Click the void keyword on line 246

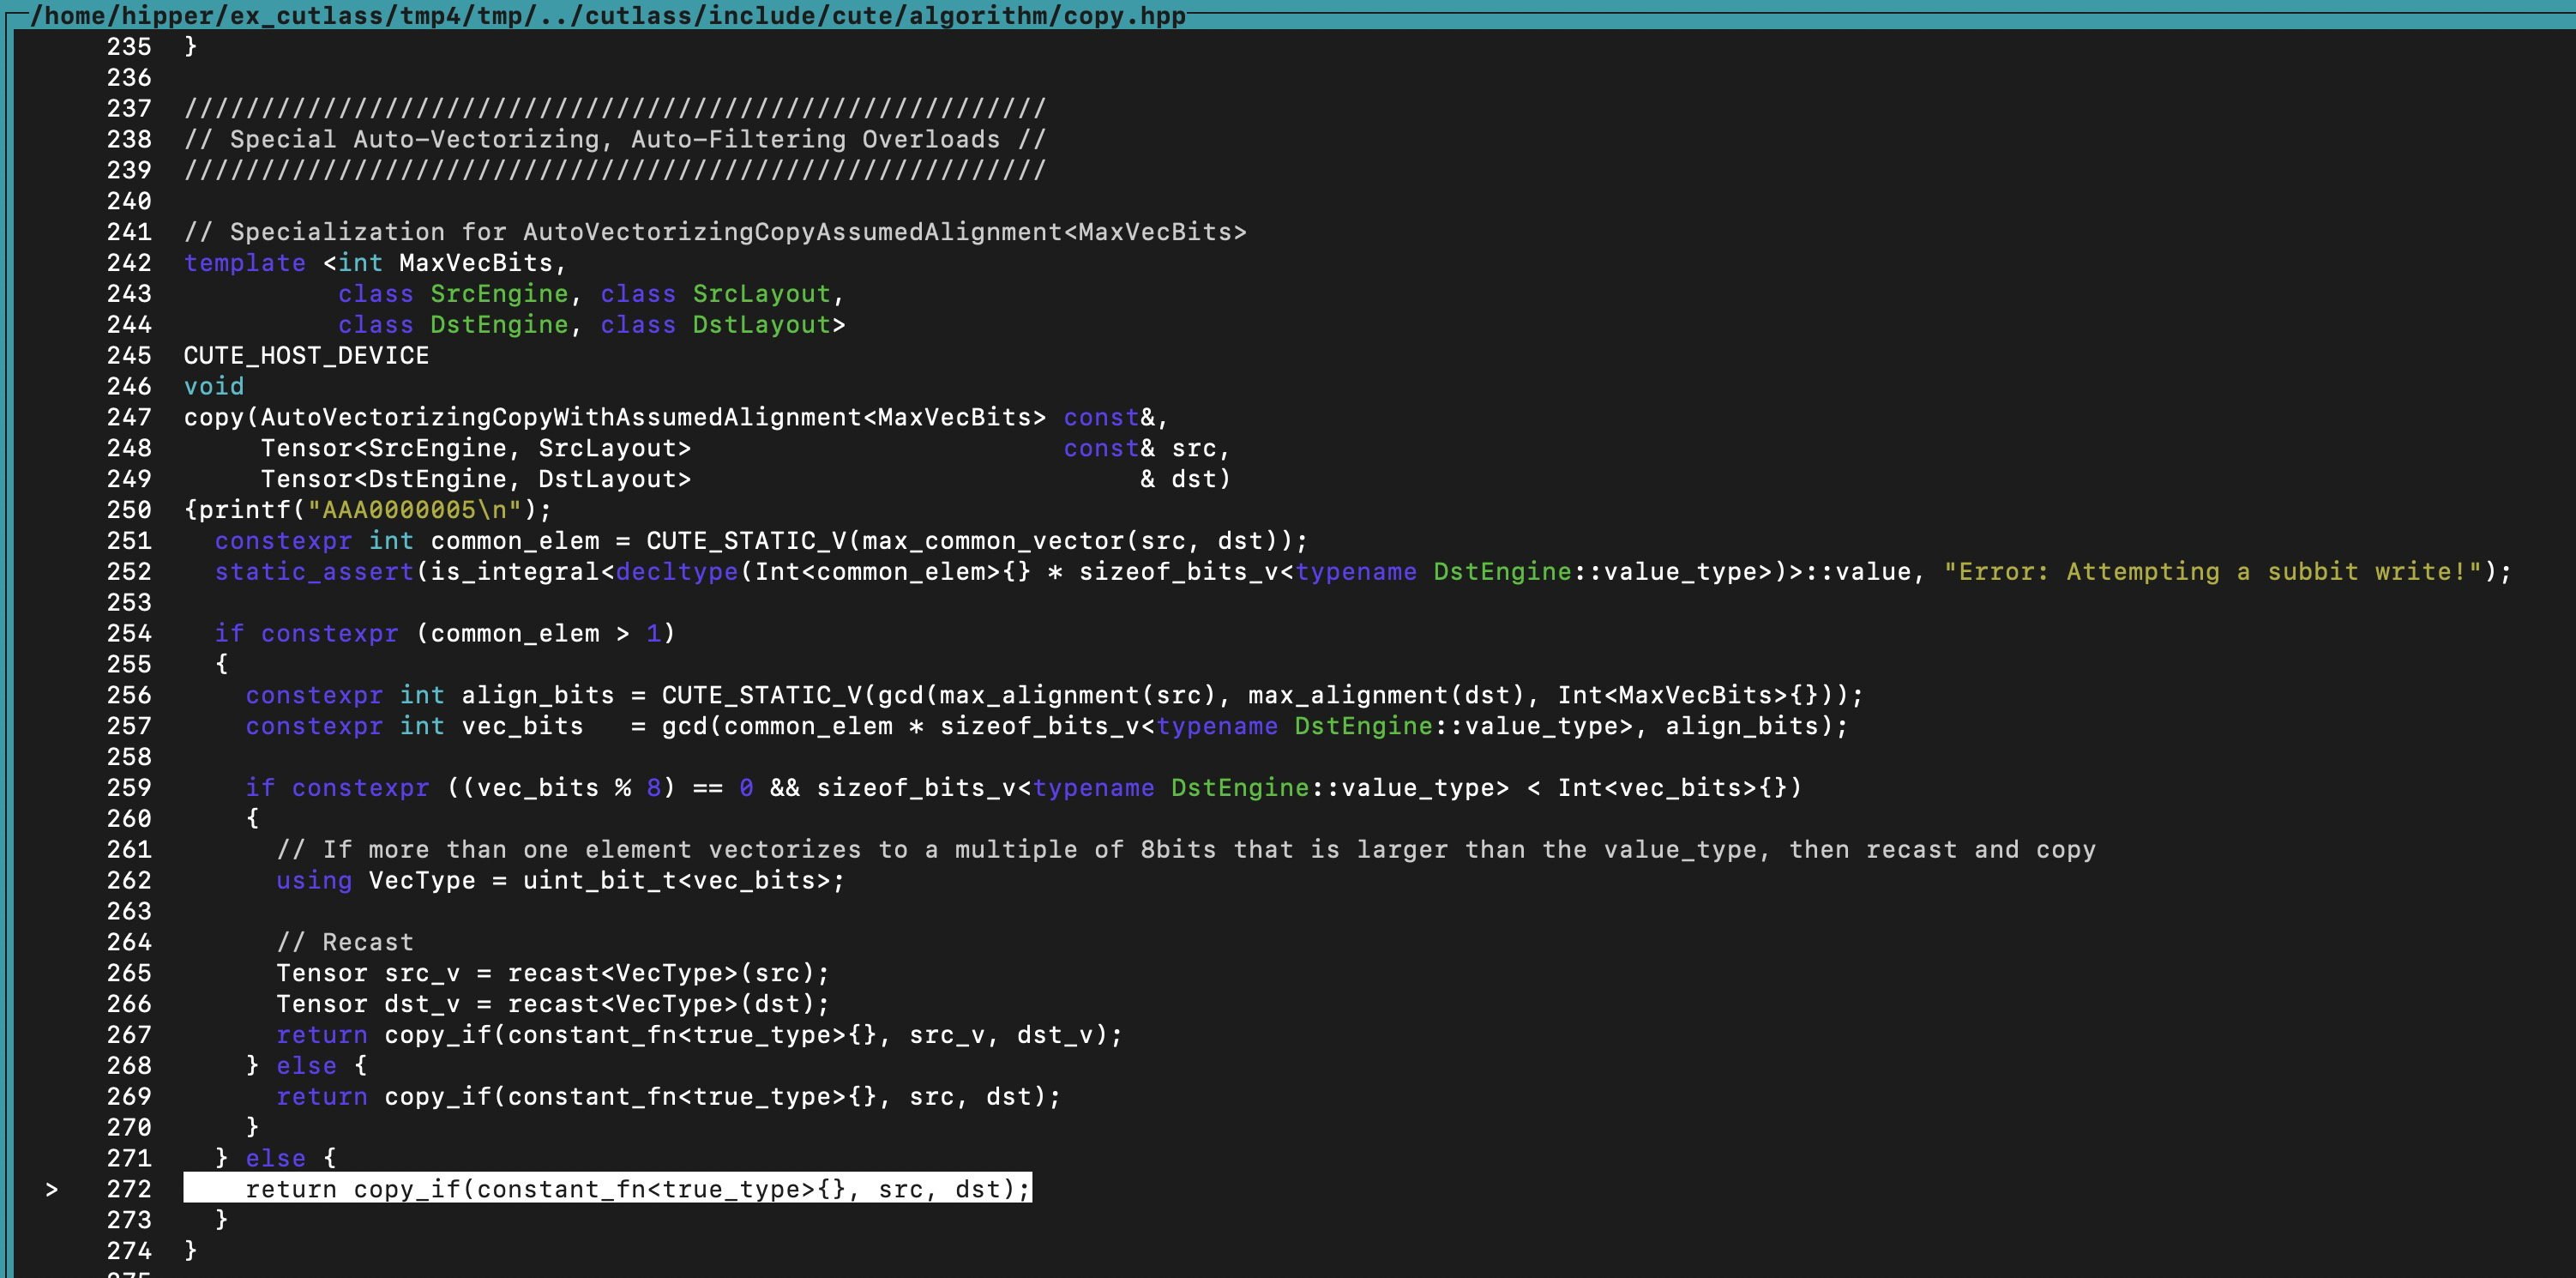(x=213, y=387)
